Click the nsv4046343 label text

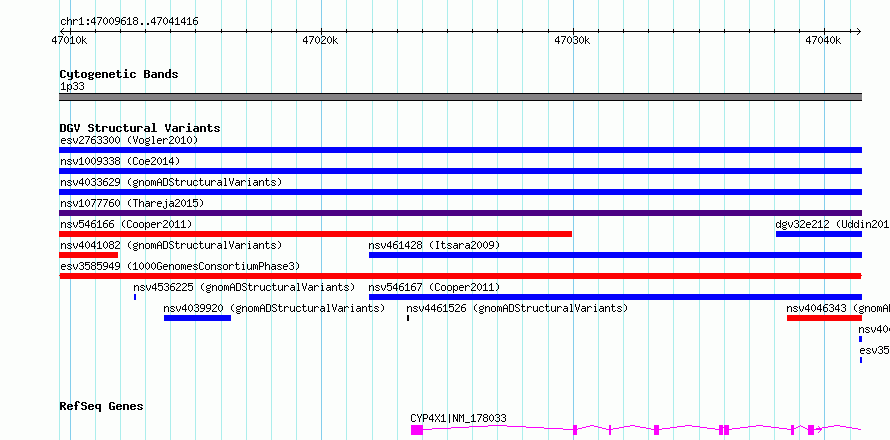tap(838, 308)
